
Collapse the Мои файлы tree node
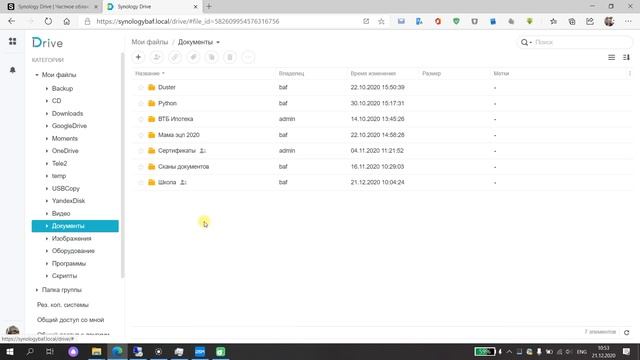[37, 75]
